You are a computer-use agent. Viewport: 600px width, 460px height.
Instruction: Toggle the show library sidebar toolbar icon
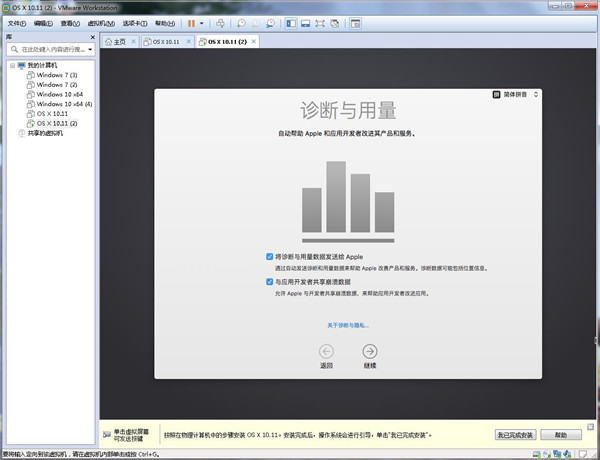291,24
